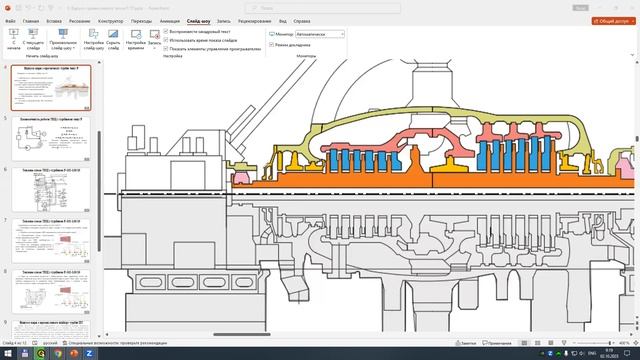
Task: Open the Монитор selection combo box
Action: (x=320, y=34)
